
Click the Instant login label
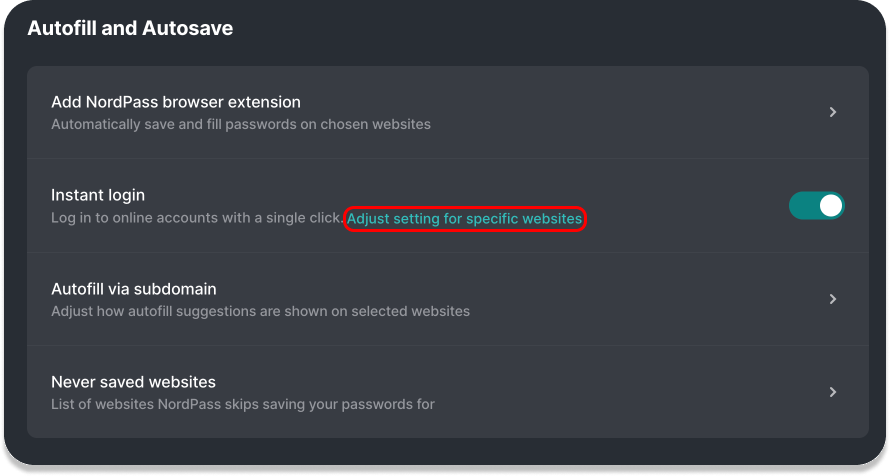point(98,195)
